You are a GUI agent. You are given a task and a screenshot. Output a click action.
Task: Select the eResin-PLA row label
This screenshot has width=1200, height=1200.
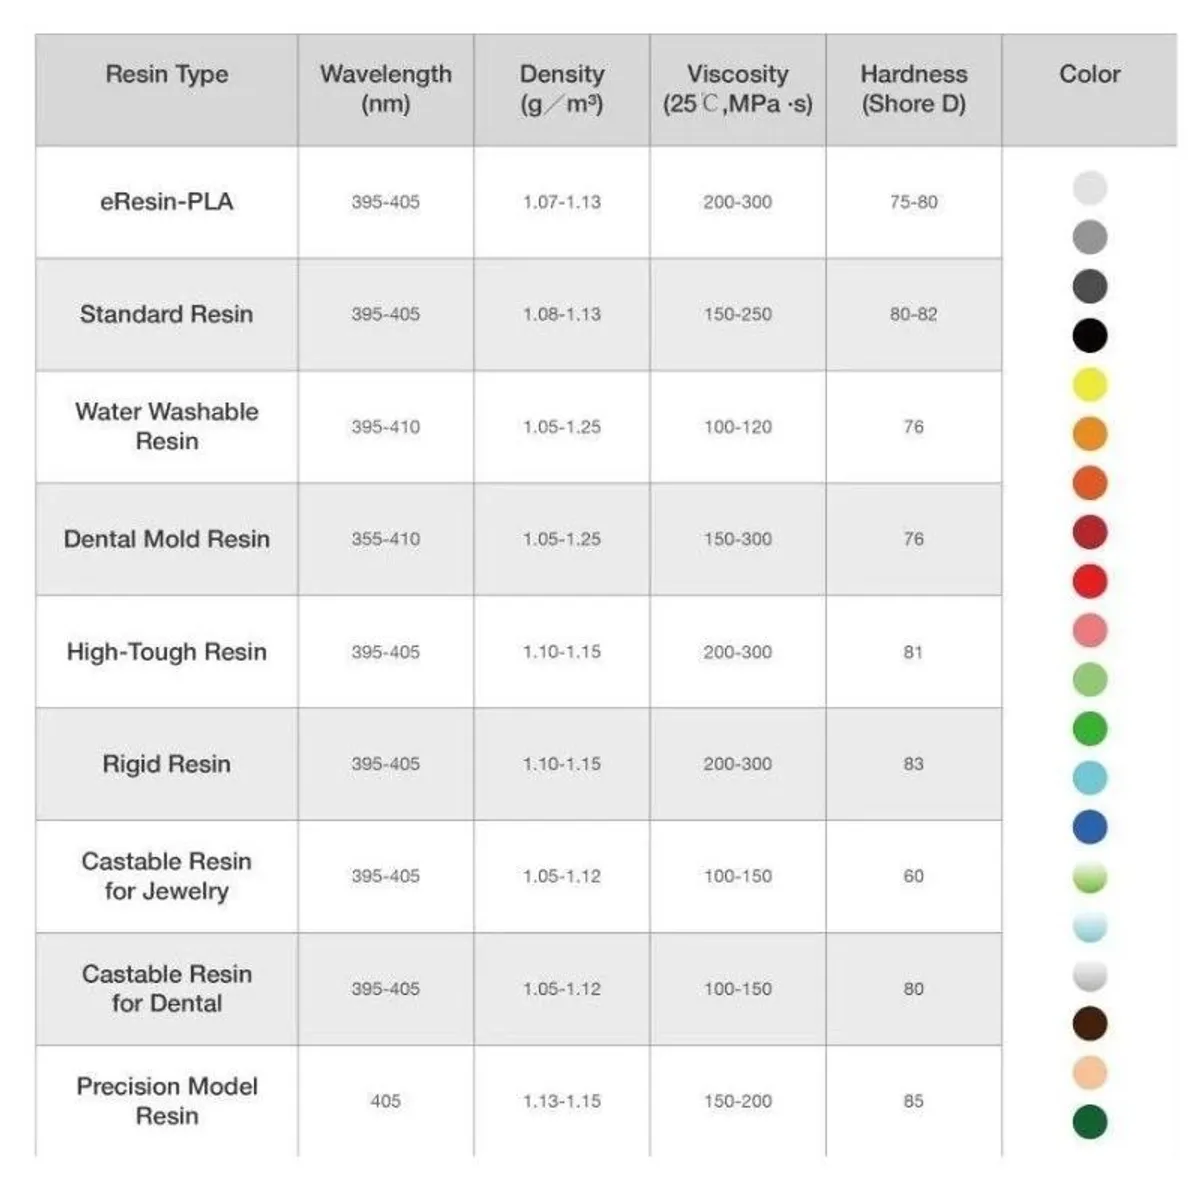coord(167,202)
